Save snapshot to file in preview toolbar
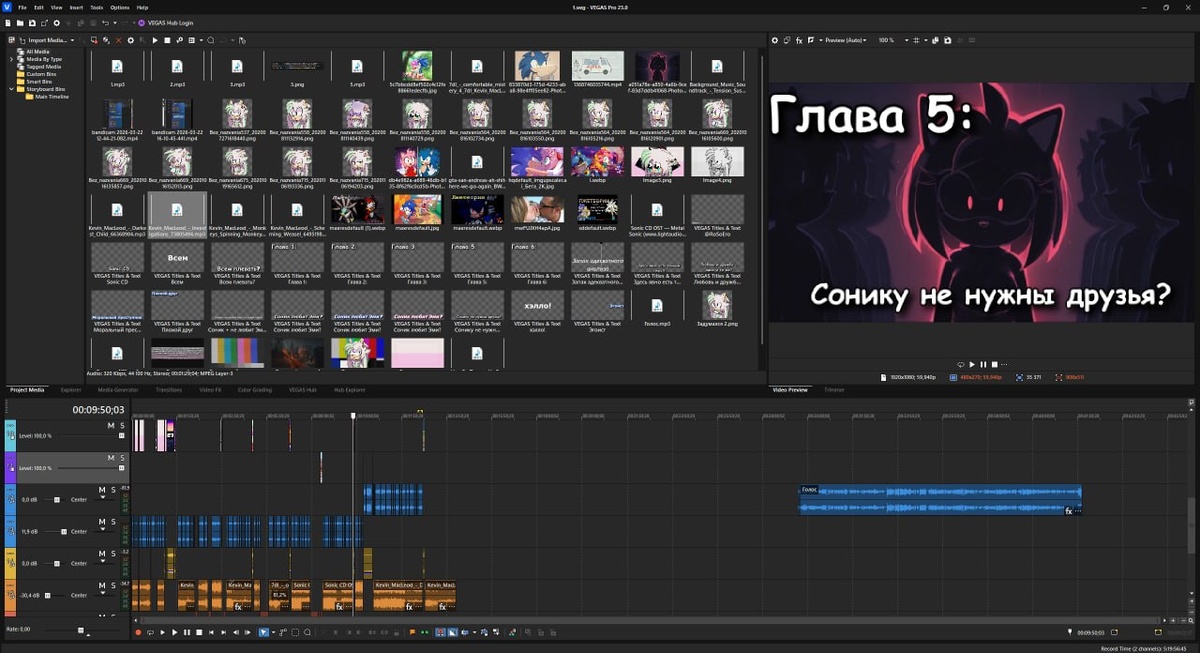The image size is (1200, 653). coord(947,40)
